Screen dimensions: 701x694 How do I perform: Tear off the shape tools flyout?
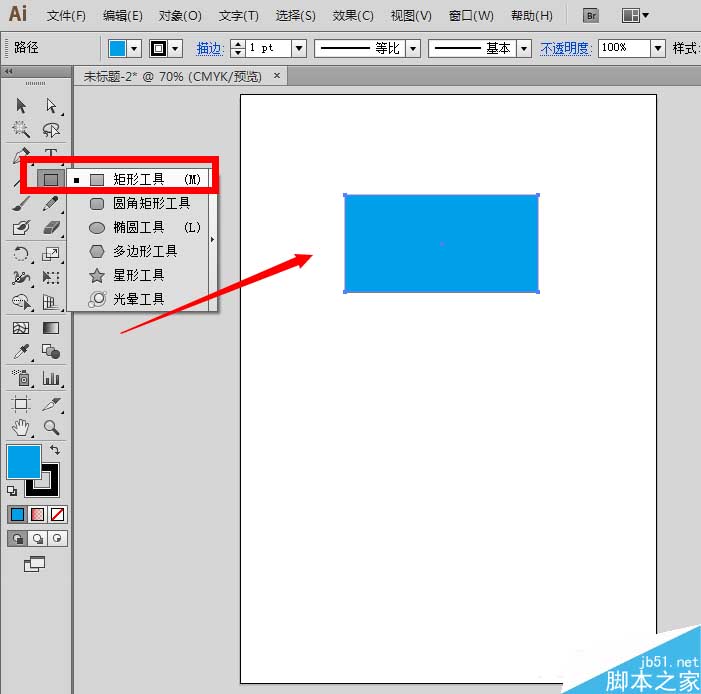click(x=213, y=239)
